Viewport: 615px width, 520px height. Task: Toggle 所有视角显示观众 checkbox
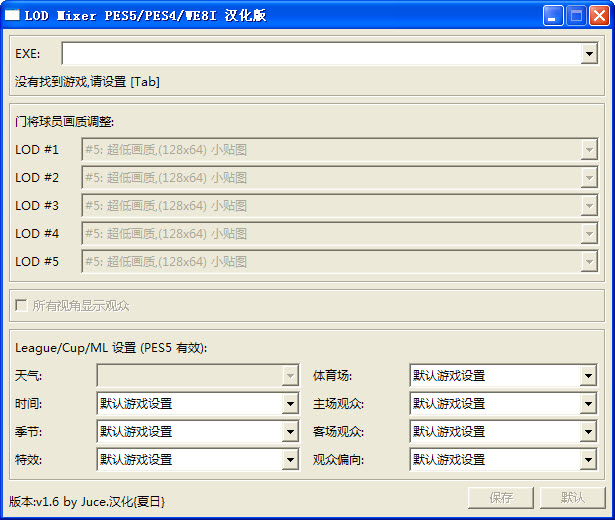21,305
